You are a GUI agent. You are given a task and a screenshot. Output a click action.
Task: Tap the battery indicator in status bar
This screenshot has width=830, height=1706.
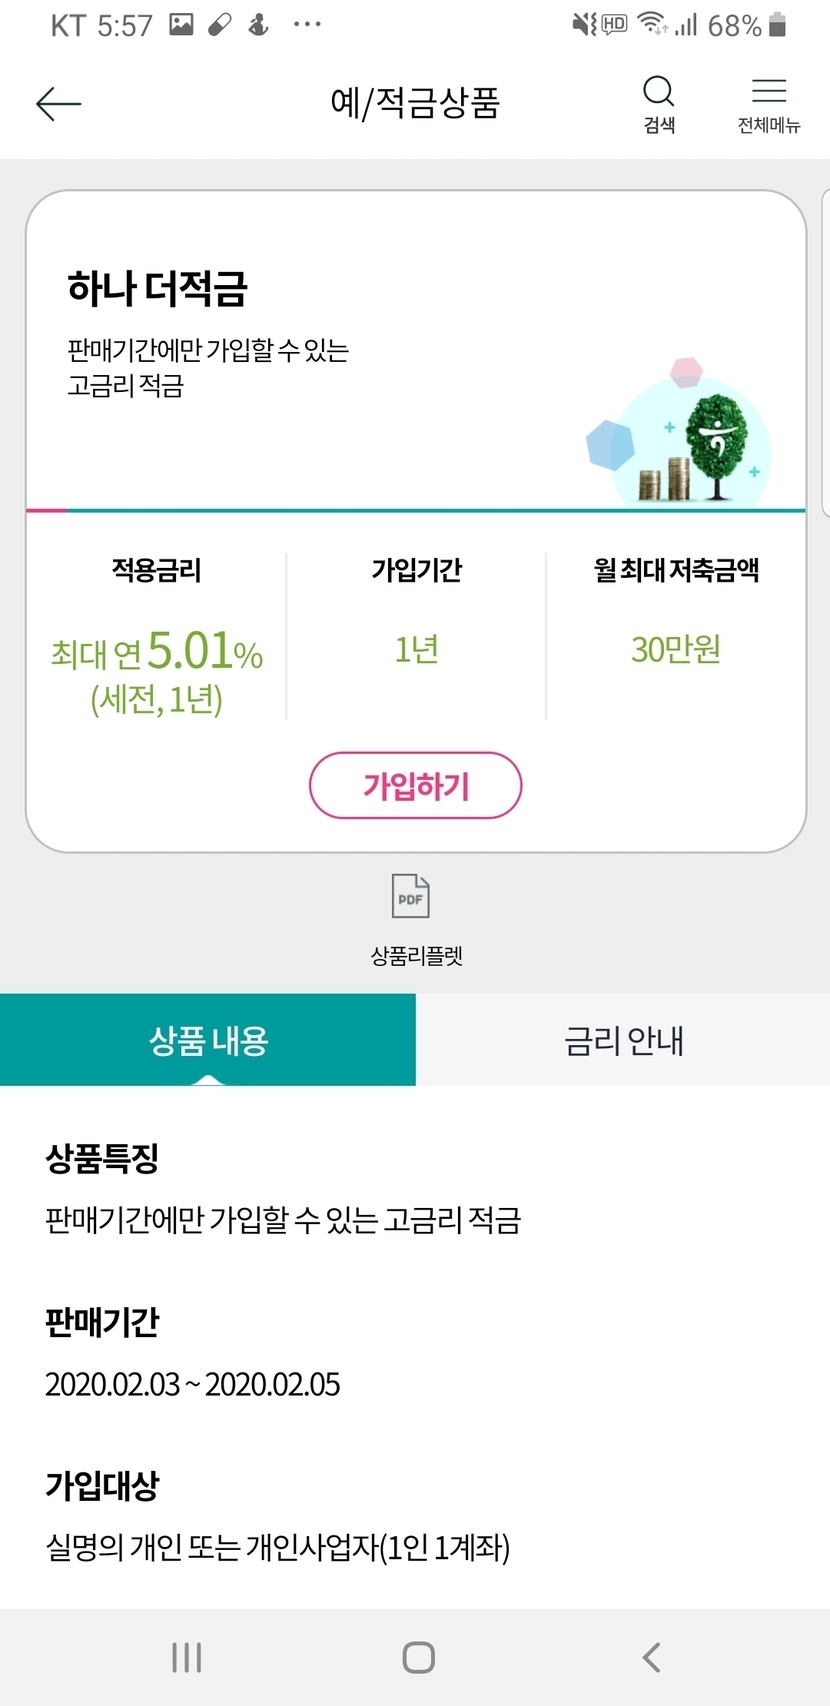(778, 25)
